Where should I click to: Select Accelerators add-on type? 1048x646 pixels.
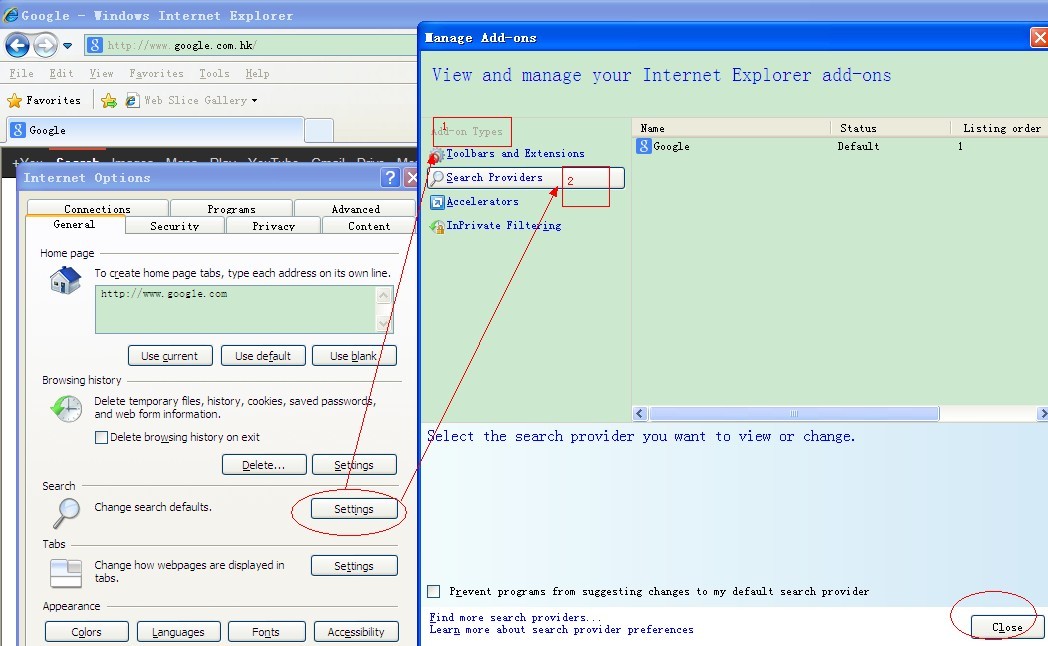pos(483,202)
